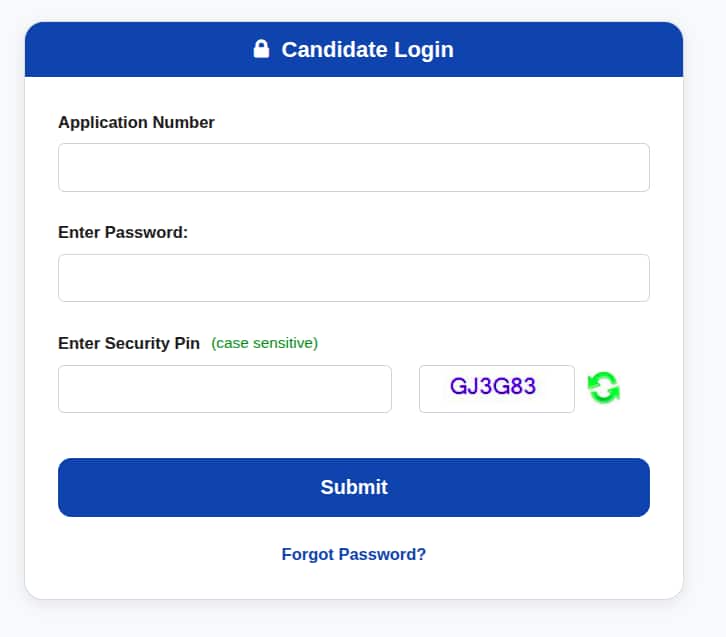
Task: Click the GJ3G83 captcha image
Action: tap(497, 389)
